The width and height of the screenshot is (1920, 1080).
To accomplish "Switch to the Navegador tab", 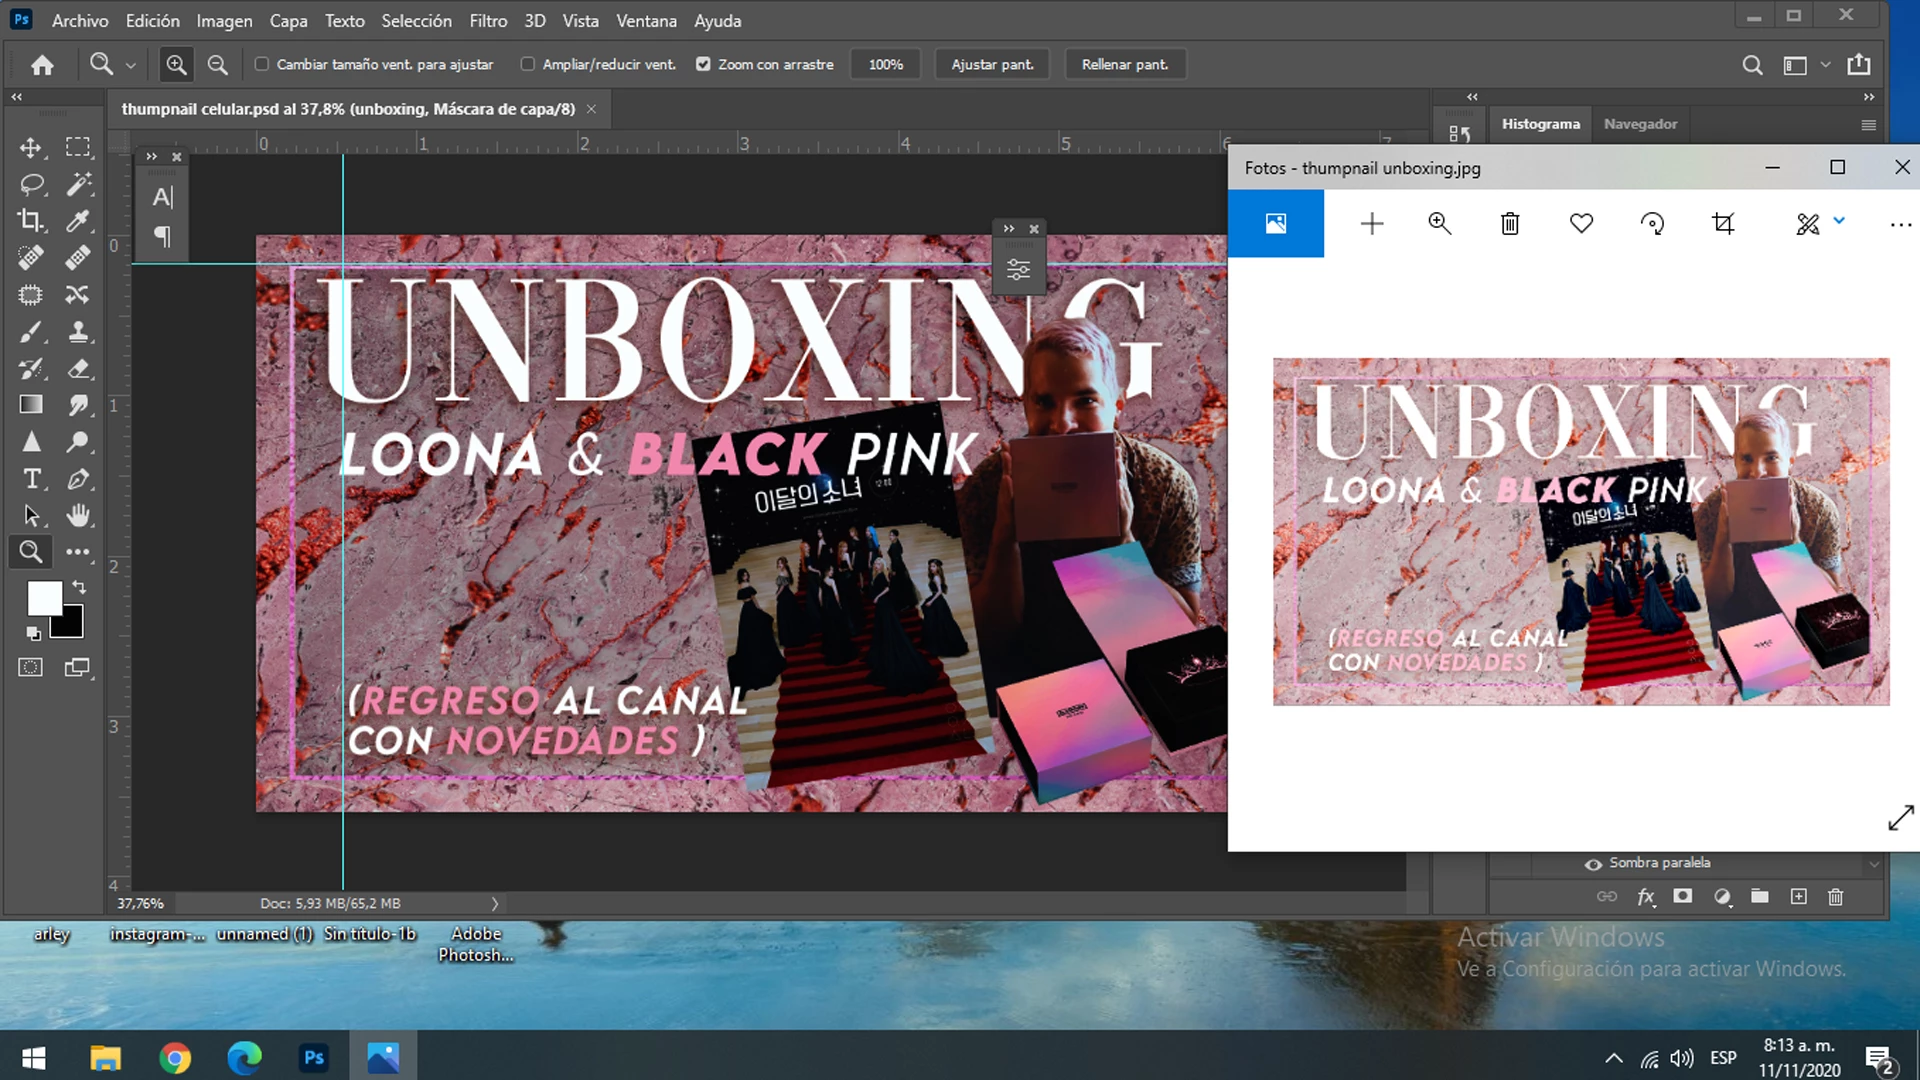I will (x=1640, y=124).
